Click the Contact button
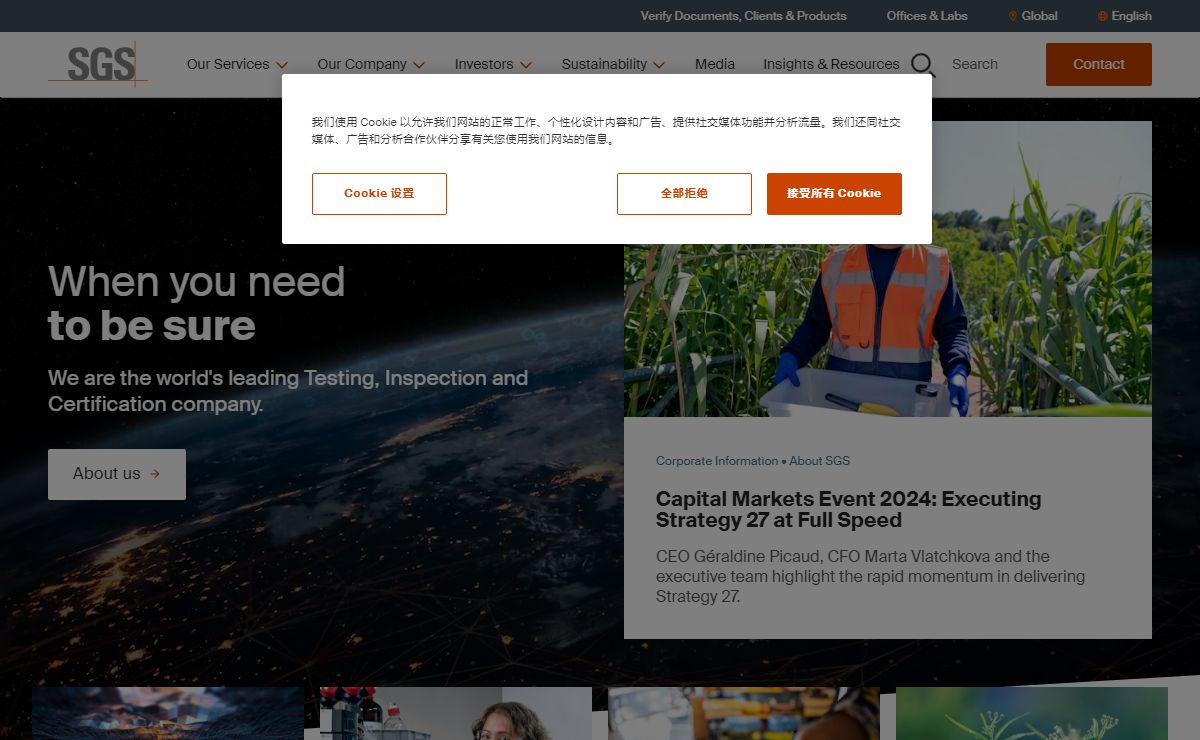1200x740 pixels. click(1099, 64)
